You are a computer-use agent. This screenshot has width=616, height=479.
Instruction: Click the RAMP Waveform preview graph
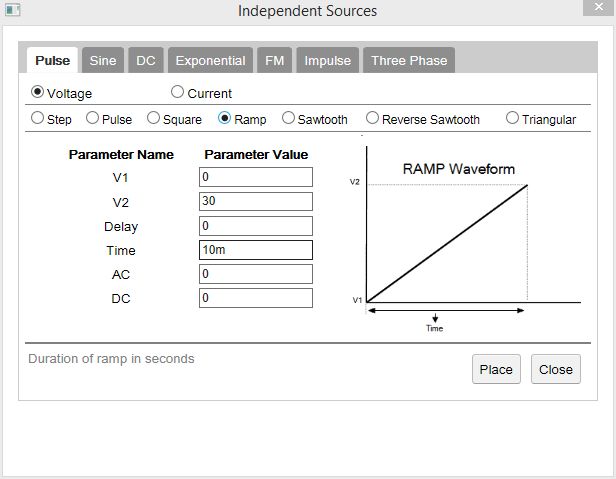click(x=464, y=240)
